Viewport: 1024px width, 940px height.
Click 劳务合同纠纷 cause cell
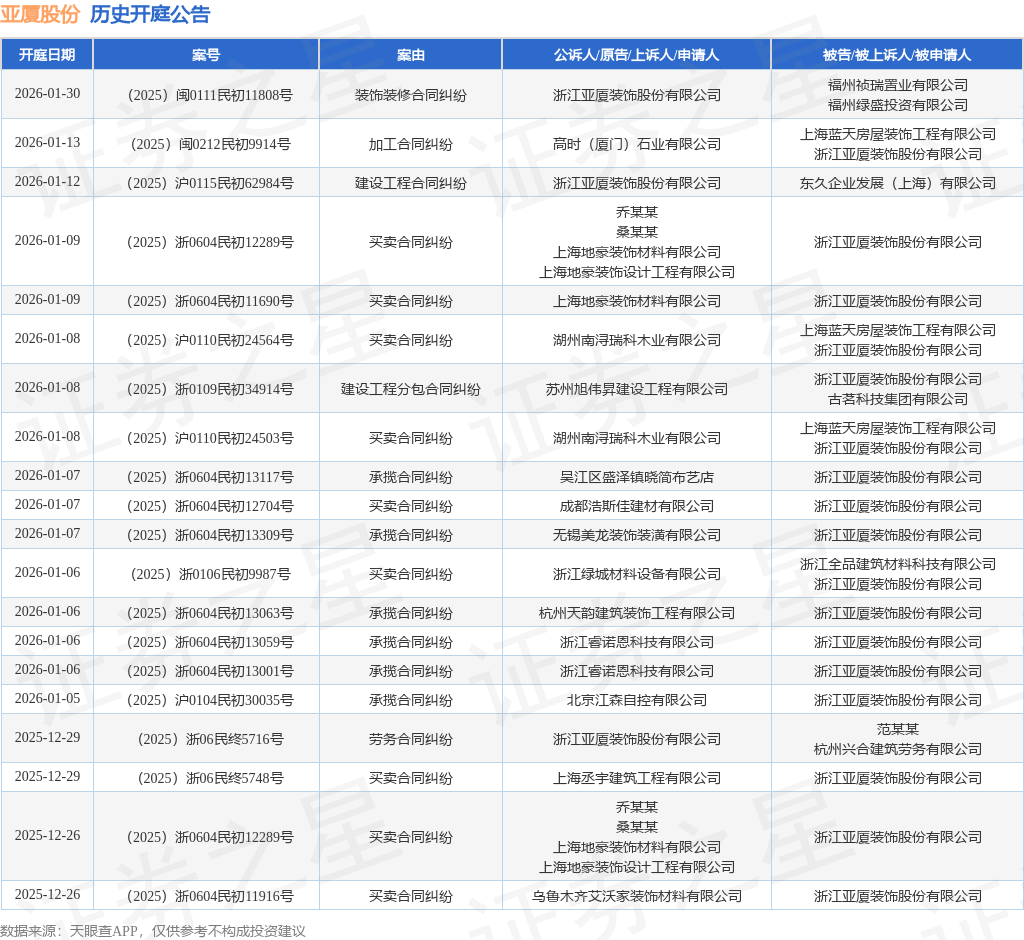(x=411, y=739)
